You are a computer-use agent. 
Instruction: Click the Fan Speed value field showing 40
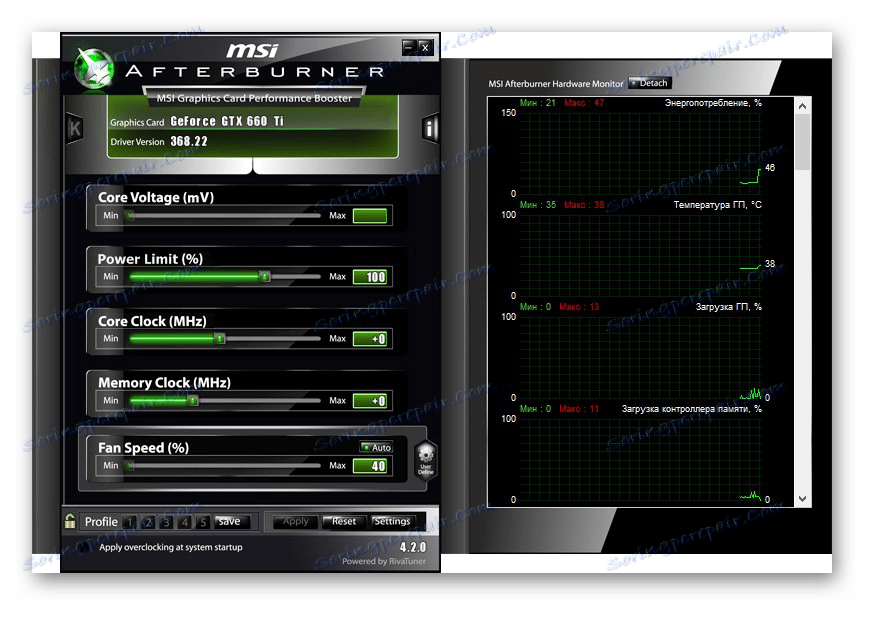click(370, 466)
